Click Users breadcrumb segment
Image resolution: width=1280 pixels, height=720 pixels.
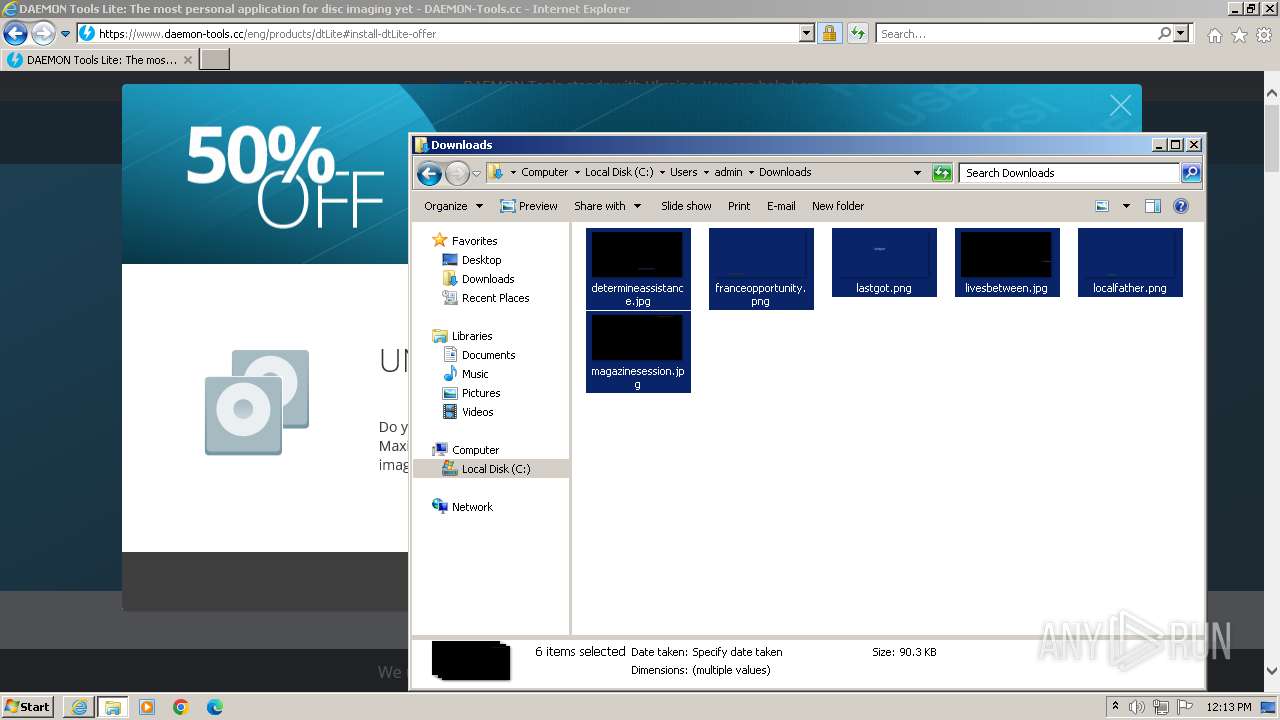click(x=684, y=172)
